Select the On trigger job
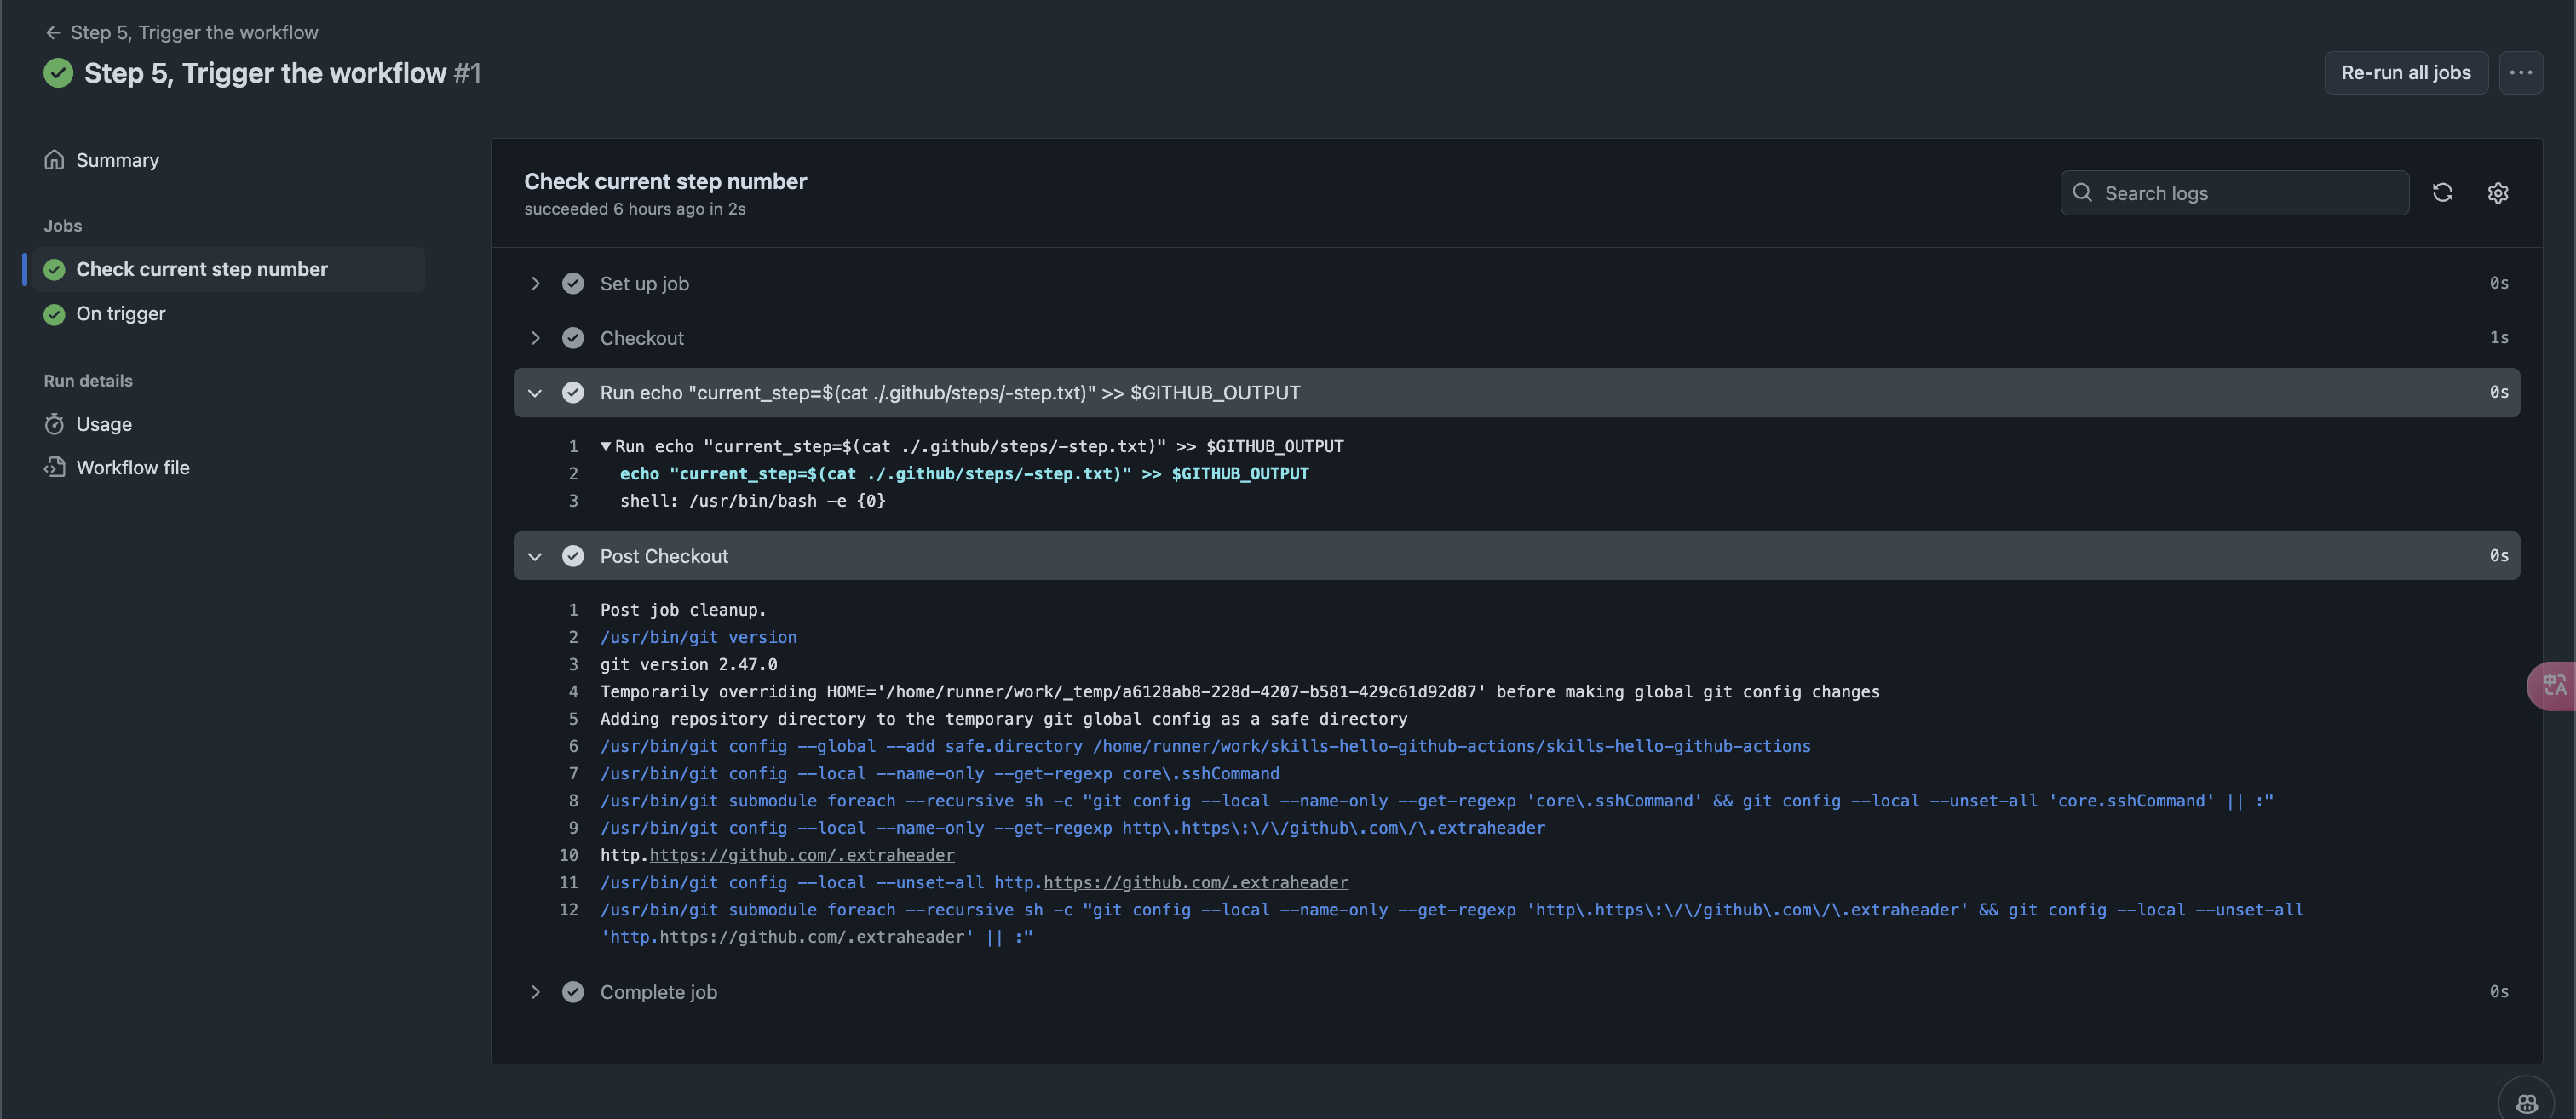Viewport: 2576px width, 1119px height. 120,314
